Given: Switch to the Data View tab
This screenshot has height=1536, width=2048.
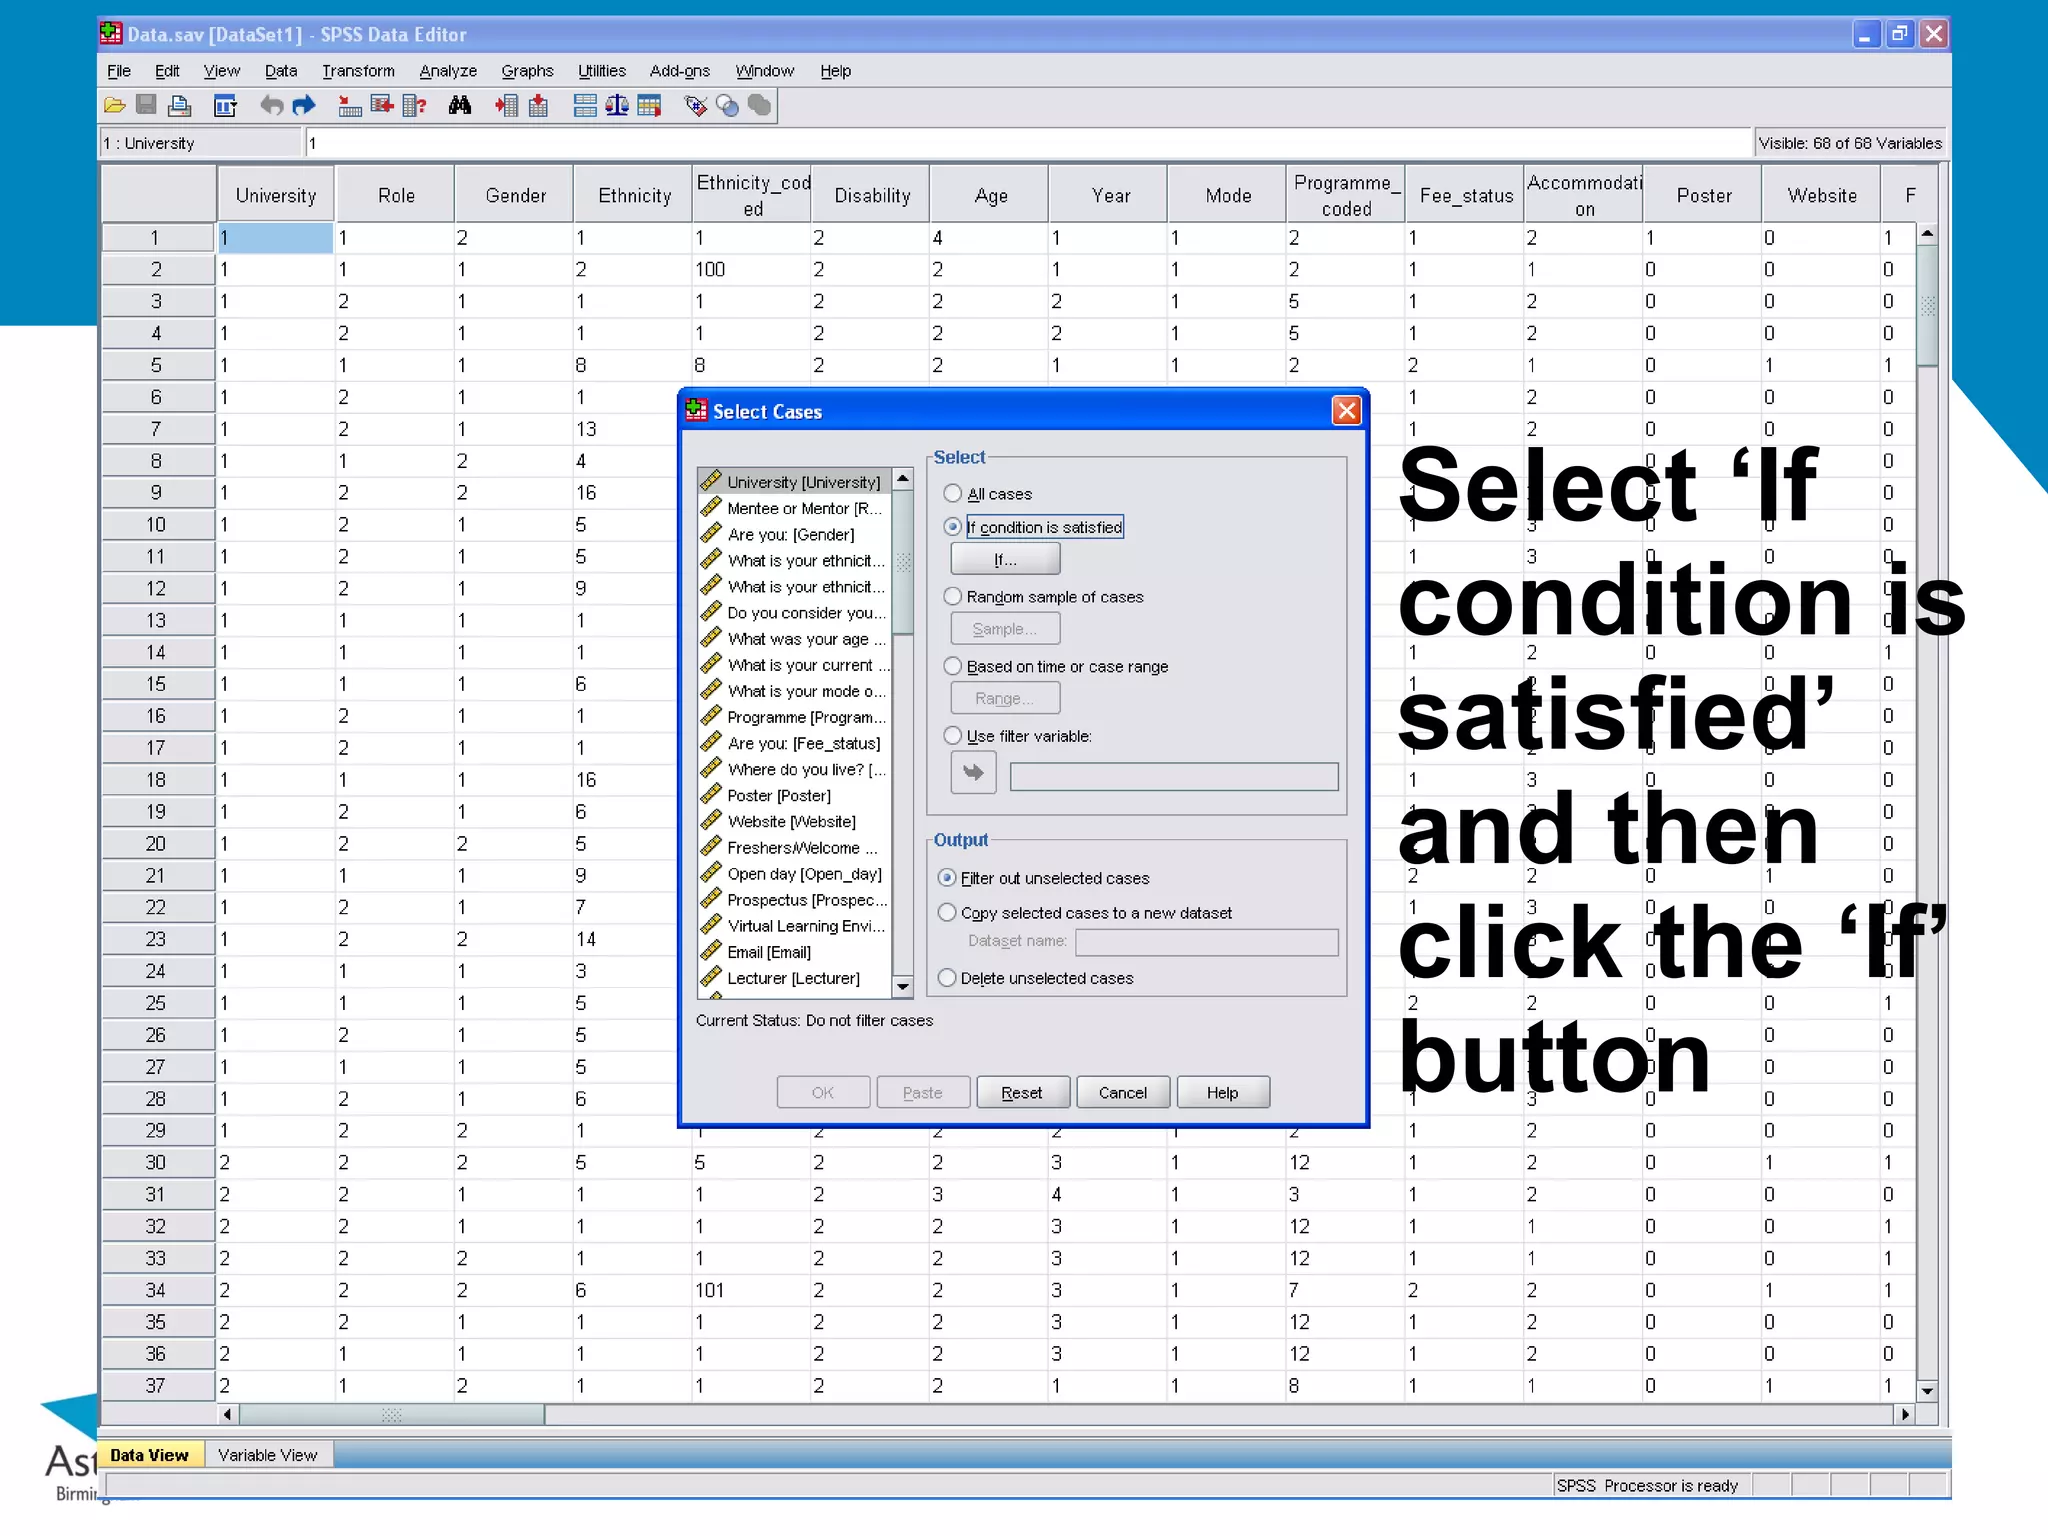Looking at the screenshot, I should tap(149, 1455).
